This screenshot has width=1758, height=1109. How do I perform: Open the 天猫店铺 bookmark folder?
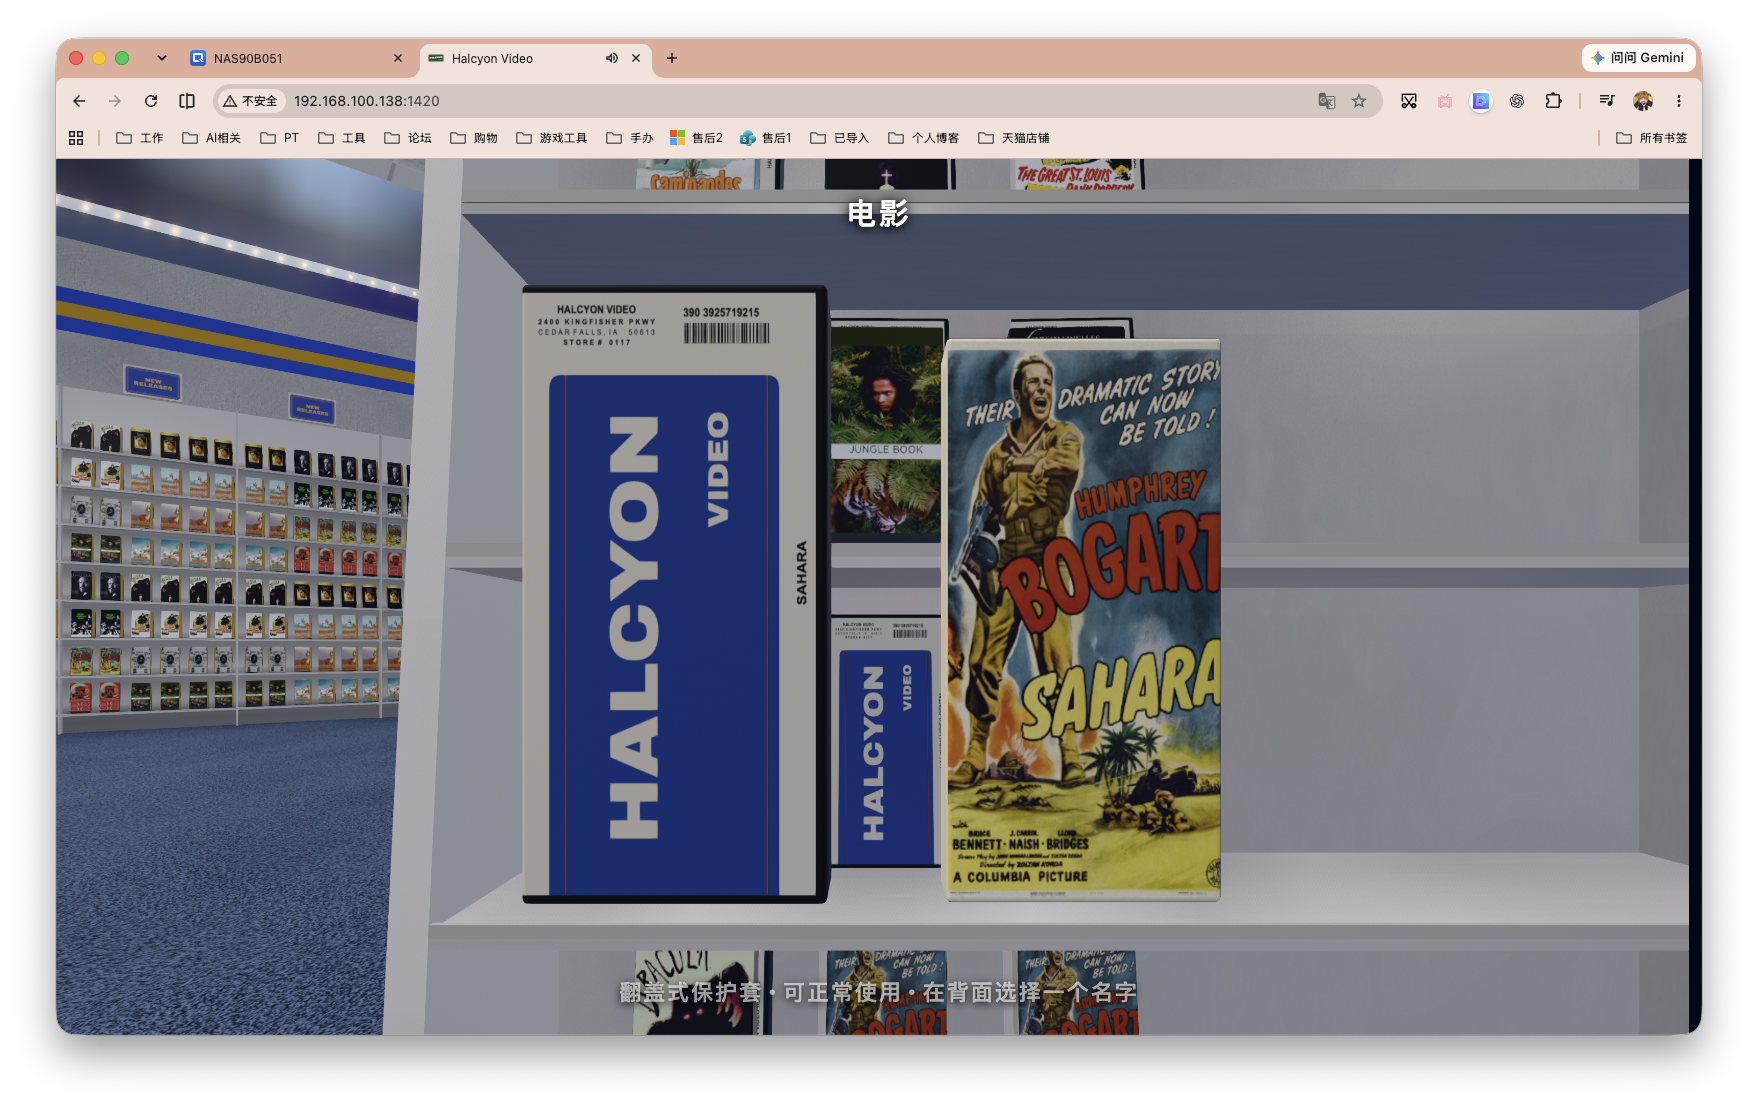tap(1014, 138)
